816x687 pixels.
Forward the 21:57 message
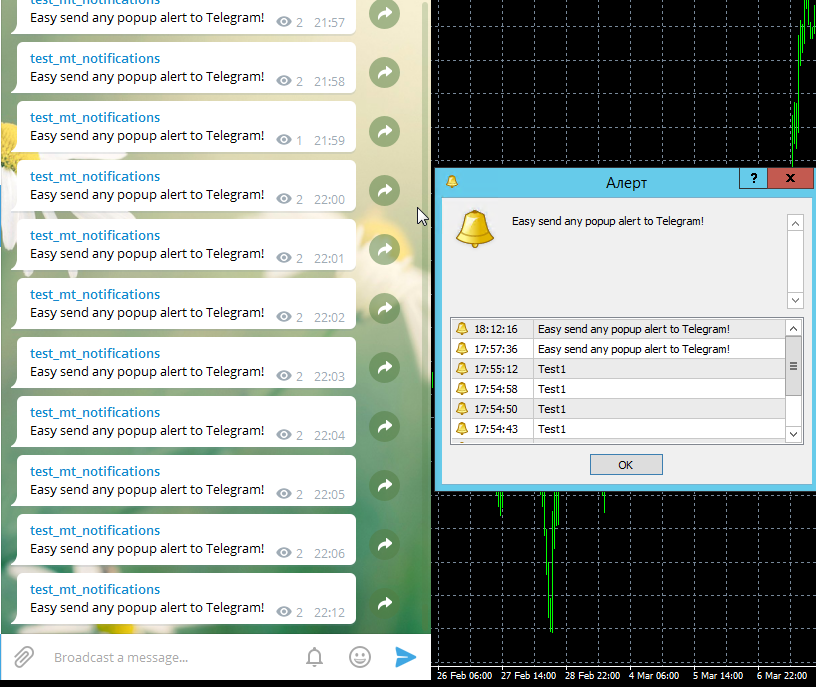(384, 14)
